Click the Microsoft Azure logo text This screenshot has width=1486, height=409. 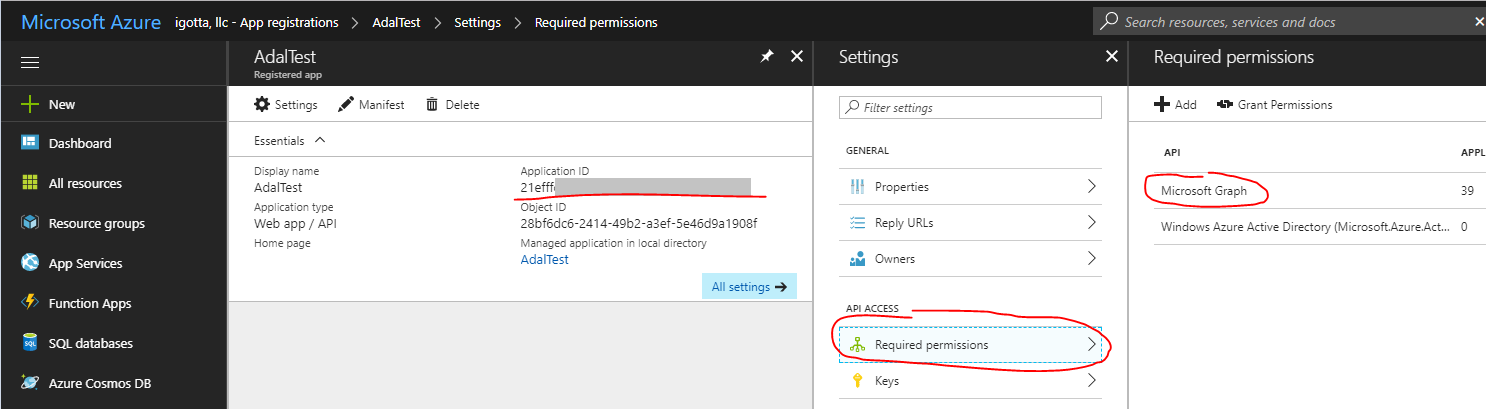[x=91, y=22]
